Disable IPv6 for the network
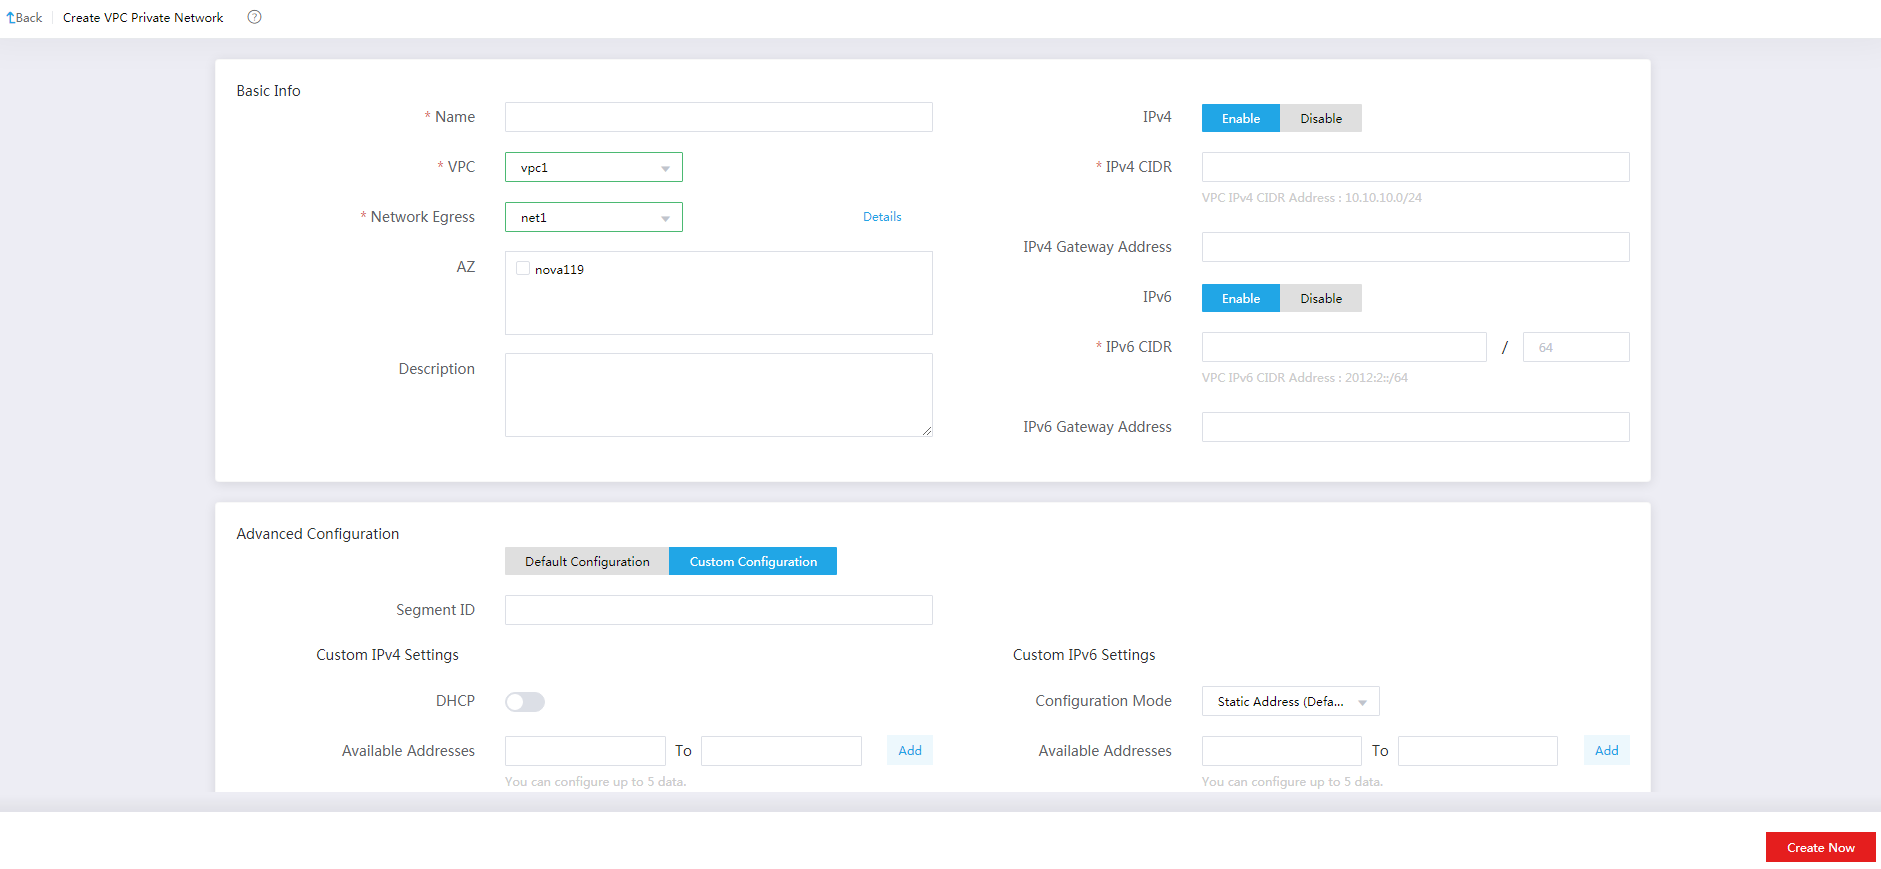Viewport: 1881px width, 869px height. pyautogui.click(x=1320, y=298)
